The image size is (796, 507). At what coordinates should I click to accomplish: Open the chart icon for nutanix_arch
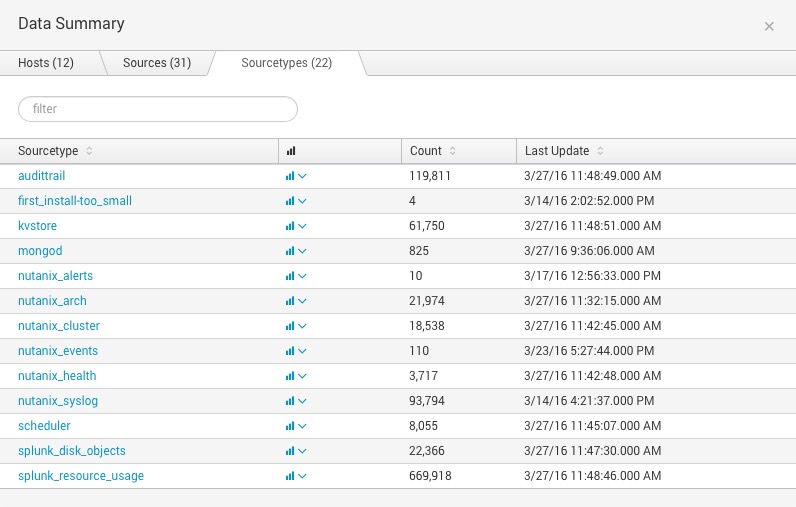(290, 301)
